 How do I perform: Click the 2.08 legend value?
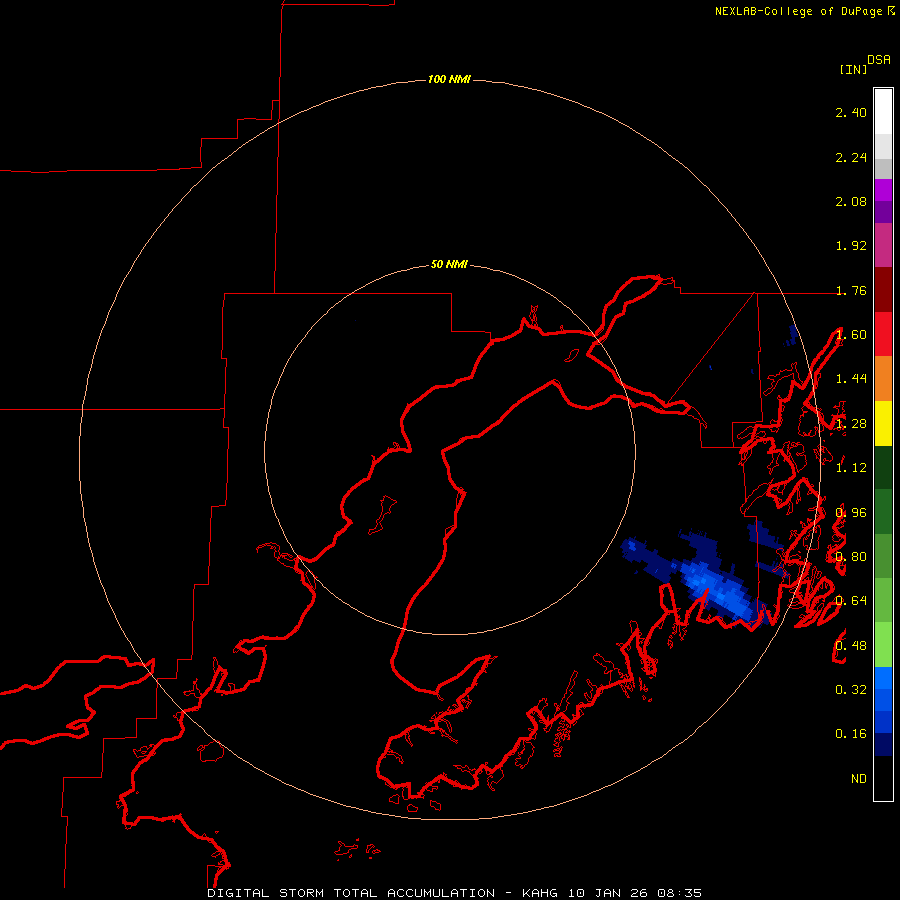pos(851,201)
